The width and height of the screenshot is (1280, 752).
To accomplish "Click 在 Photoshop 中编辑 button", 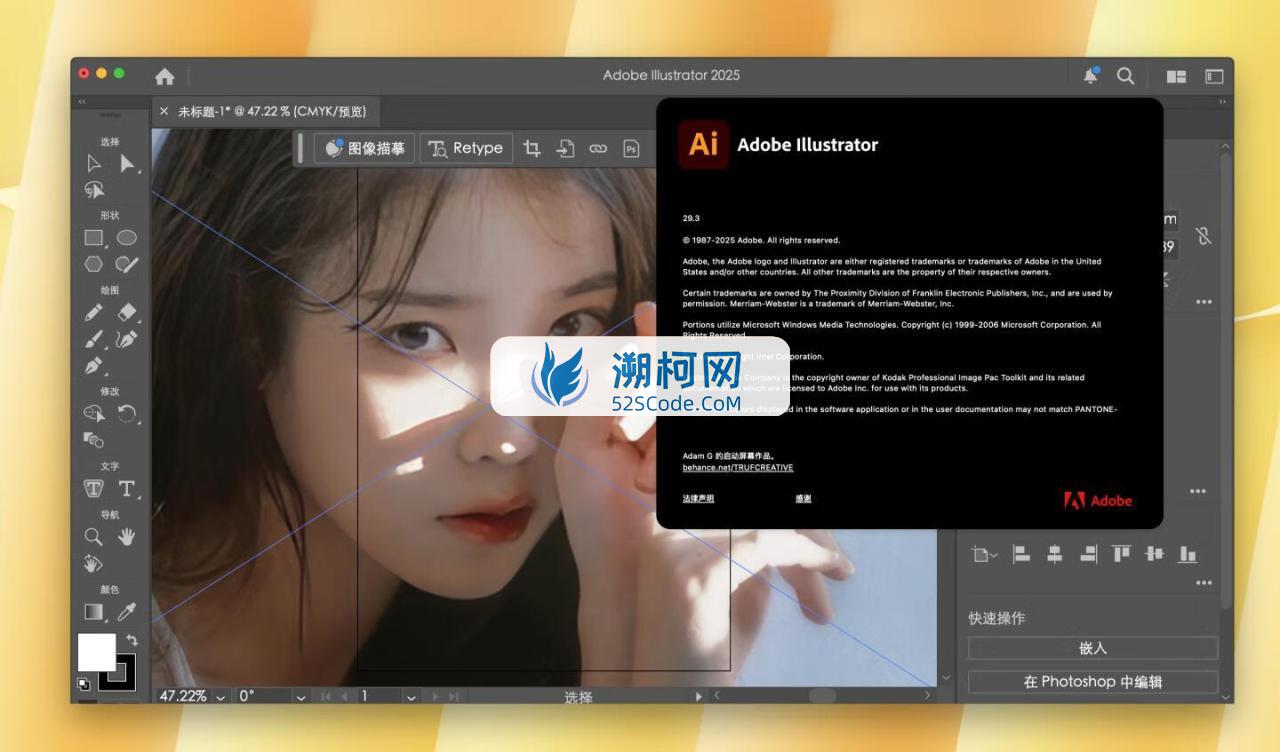I will pyautogui.click(x=1093, y=682).
